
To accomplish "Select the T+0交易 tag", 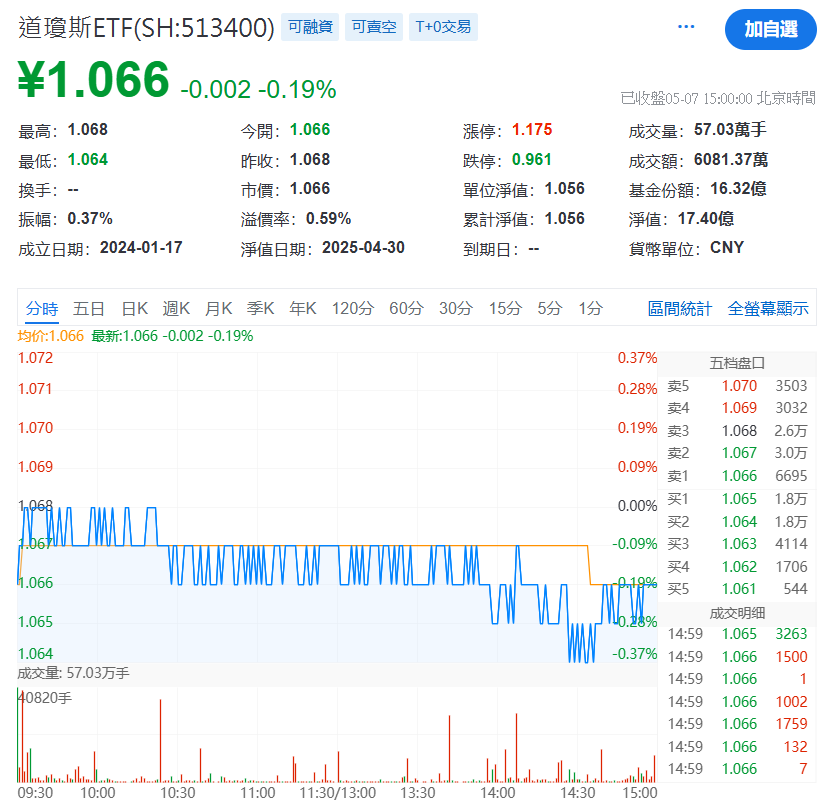I will 443,27.
